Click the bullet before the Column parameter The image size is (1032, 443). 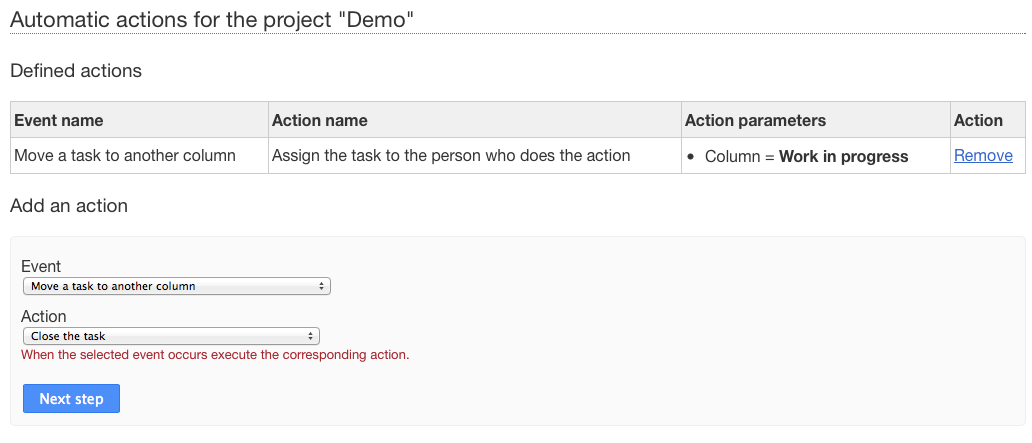(x=691, y=157)
